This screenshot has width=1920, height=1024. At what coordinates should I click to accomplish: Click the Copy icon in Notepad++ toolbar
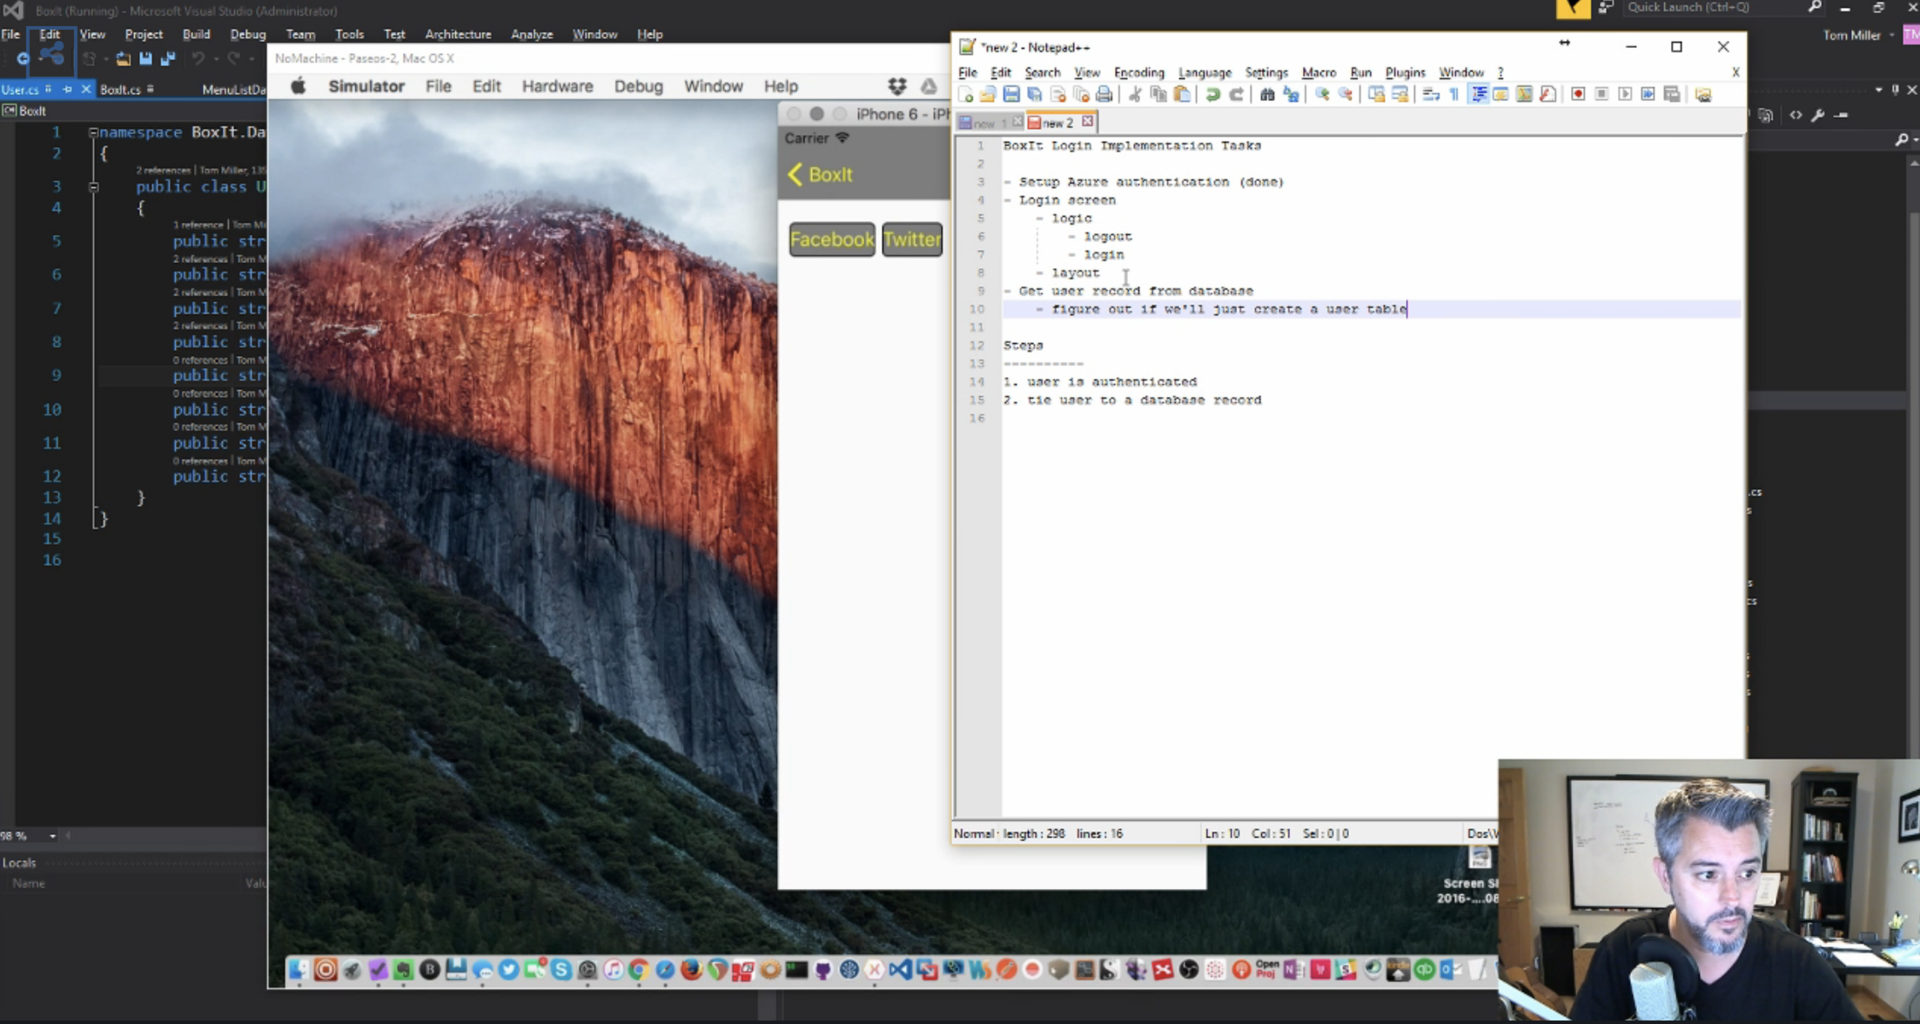point(1159,95)
